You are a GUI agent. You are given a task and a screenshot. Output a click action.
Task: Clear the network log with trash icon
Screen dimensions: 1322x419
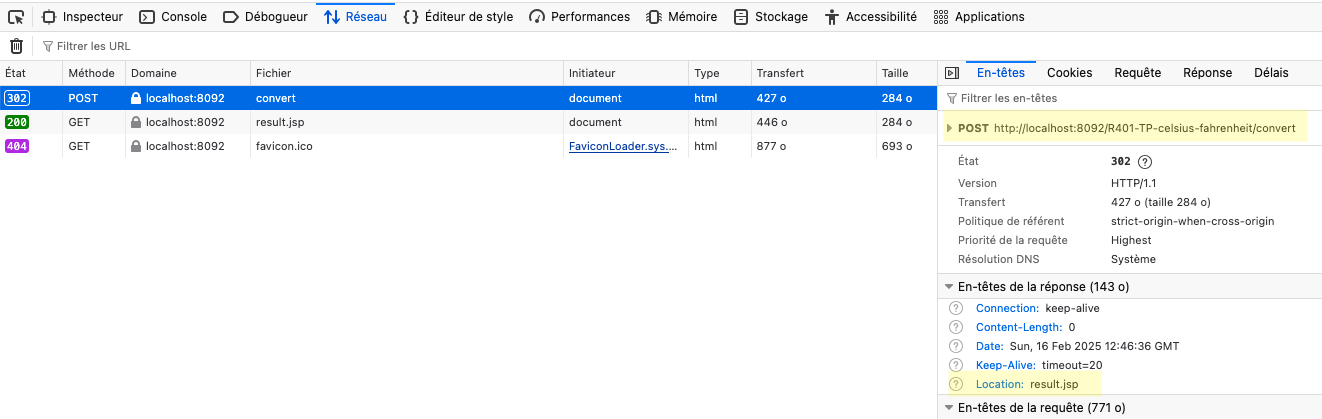click(x=16, y=46)
